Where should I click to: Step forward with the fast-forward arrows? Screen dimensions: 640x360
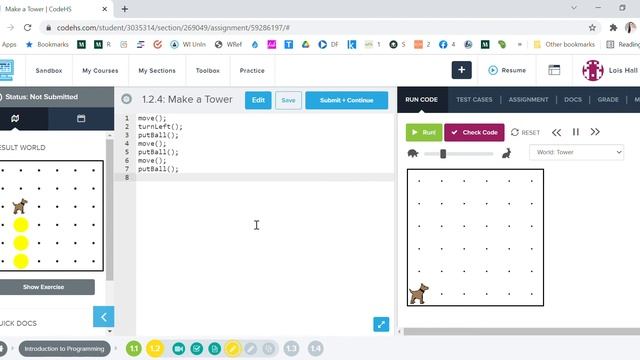tap(595, 132)
